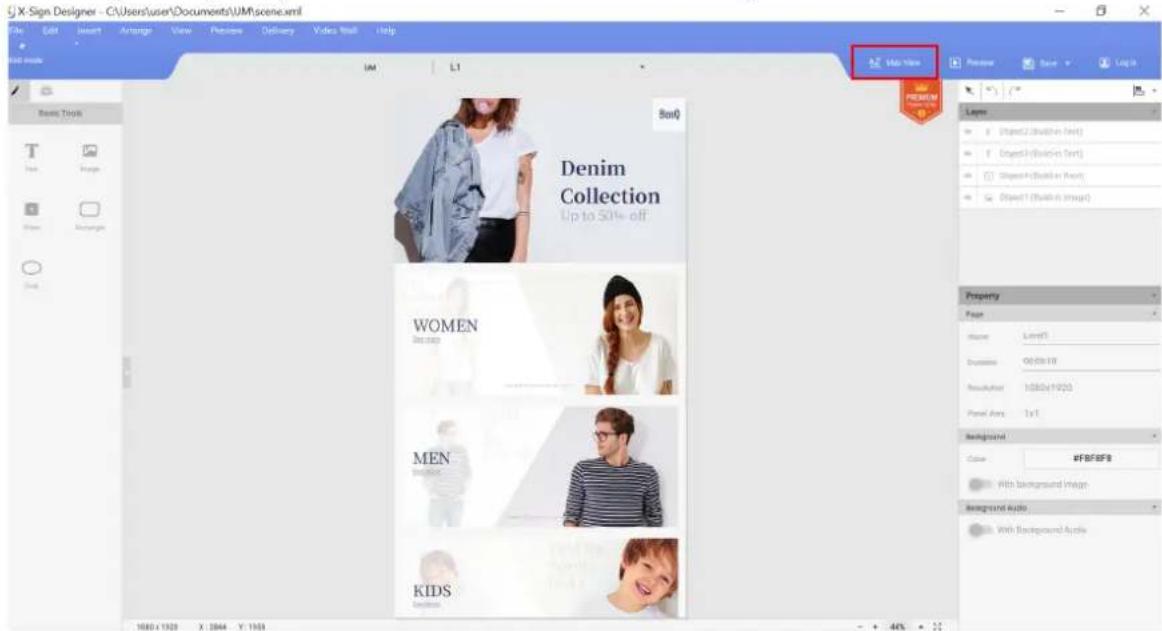Select the MEN banner on the canvas
Viewport: 1162px width, 631px height.
coord(537,466)
